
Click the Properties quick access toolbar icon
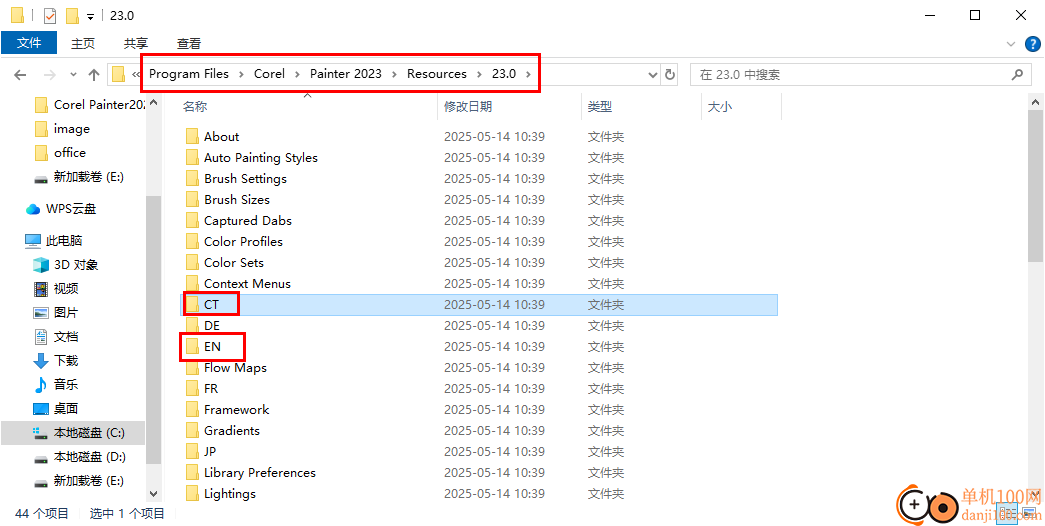click(x=50, y=15)
